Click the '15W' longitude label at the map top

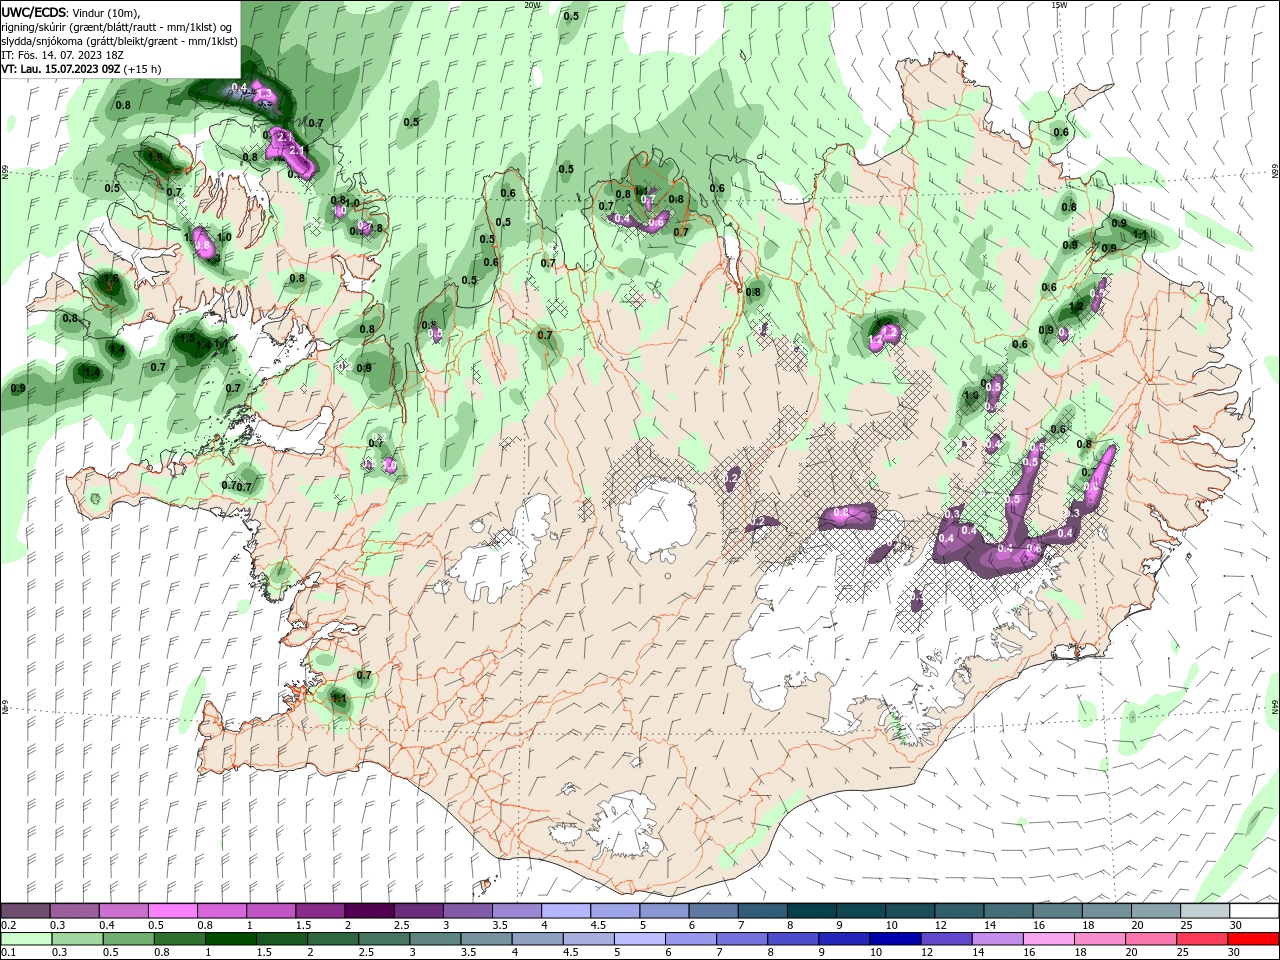(x=1059, y=5)
